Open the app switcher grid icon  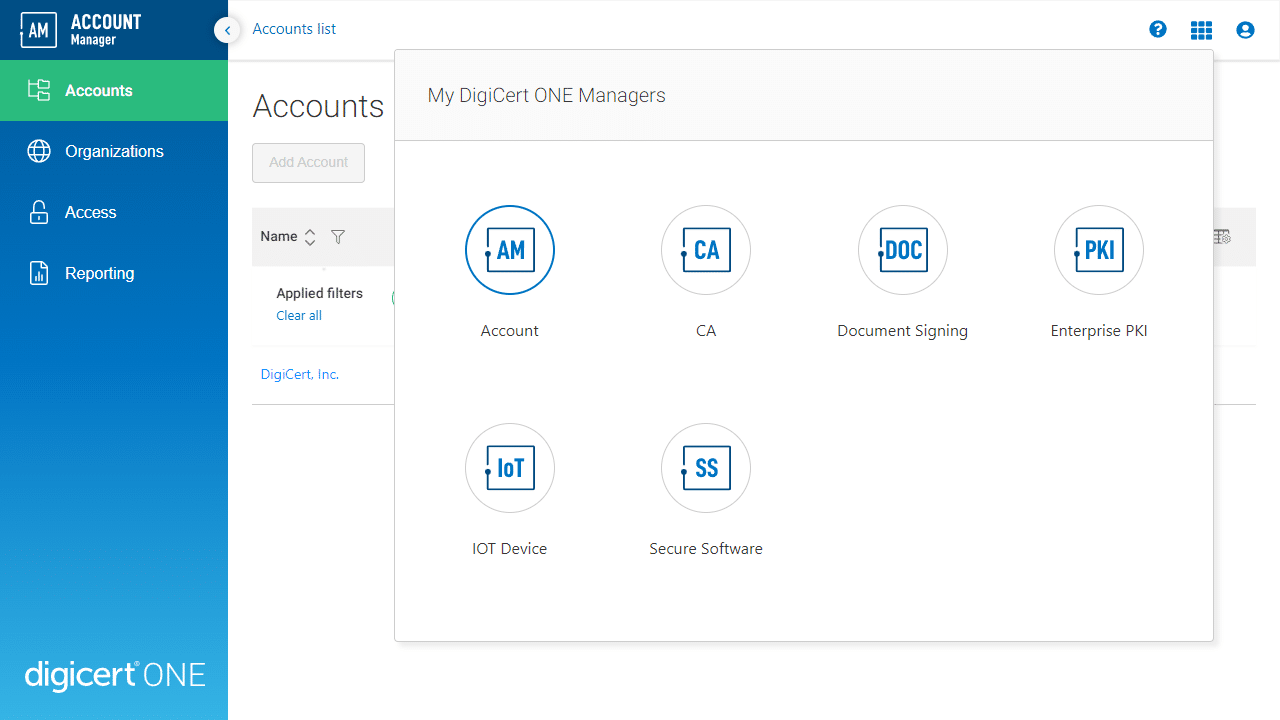tap(1201, 29)
